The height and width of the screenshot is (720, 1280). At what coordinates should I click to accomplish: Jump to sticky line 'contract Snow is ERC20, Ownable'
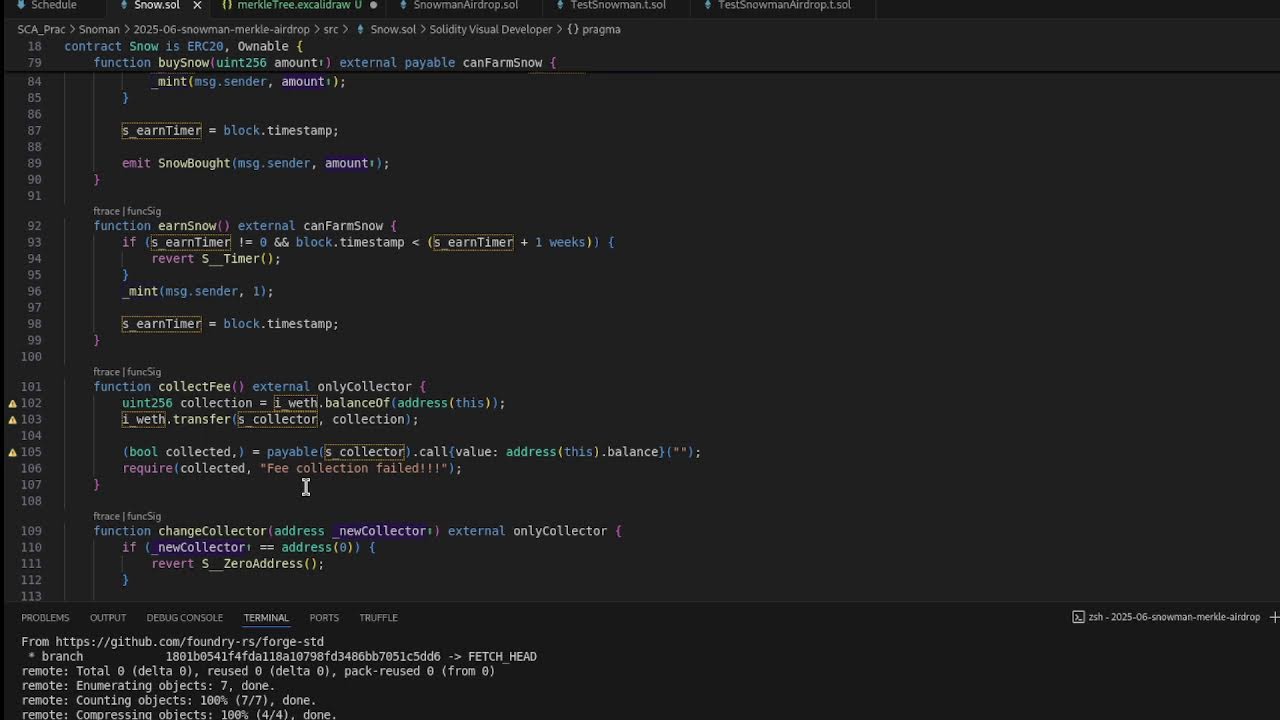pyautogui.click(x=183, y=46)
